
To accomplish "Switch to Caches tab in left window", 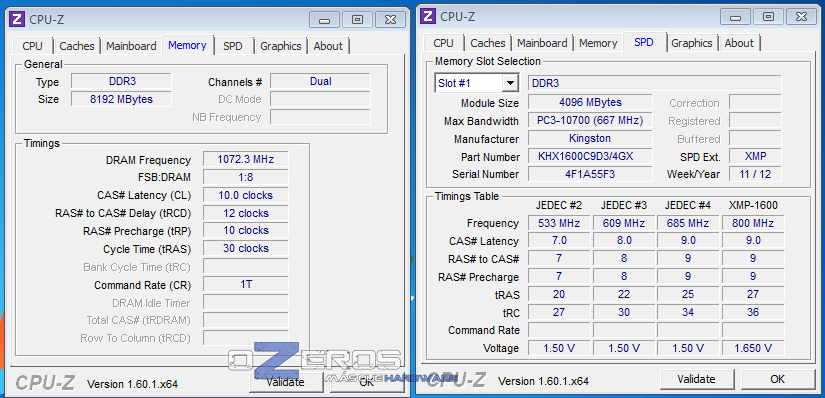I will coord(77,46).
